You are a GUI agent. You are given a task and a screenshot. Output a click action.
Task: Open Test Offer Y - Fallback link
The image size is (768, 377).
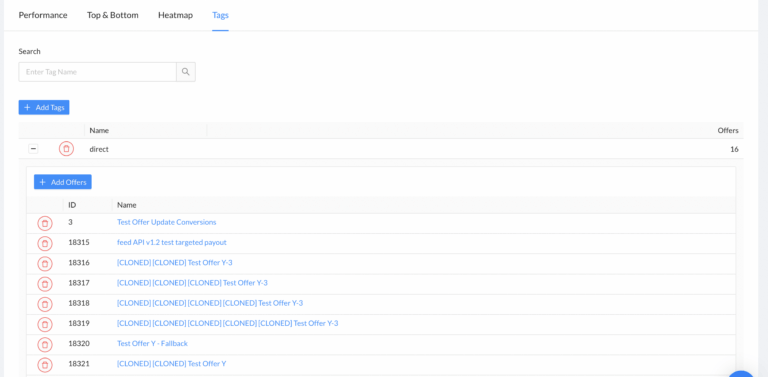pos(152,343)
